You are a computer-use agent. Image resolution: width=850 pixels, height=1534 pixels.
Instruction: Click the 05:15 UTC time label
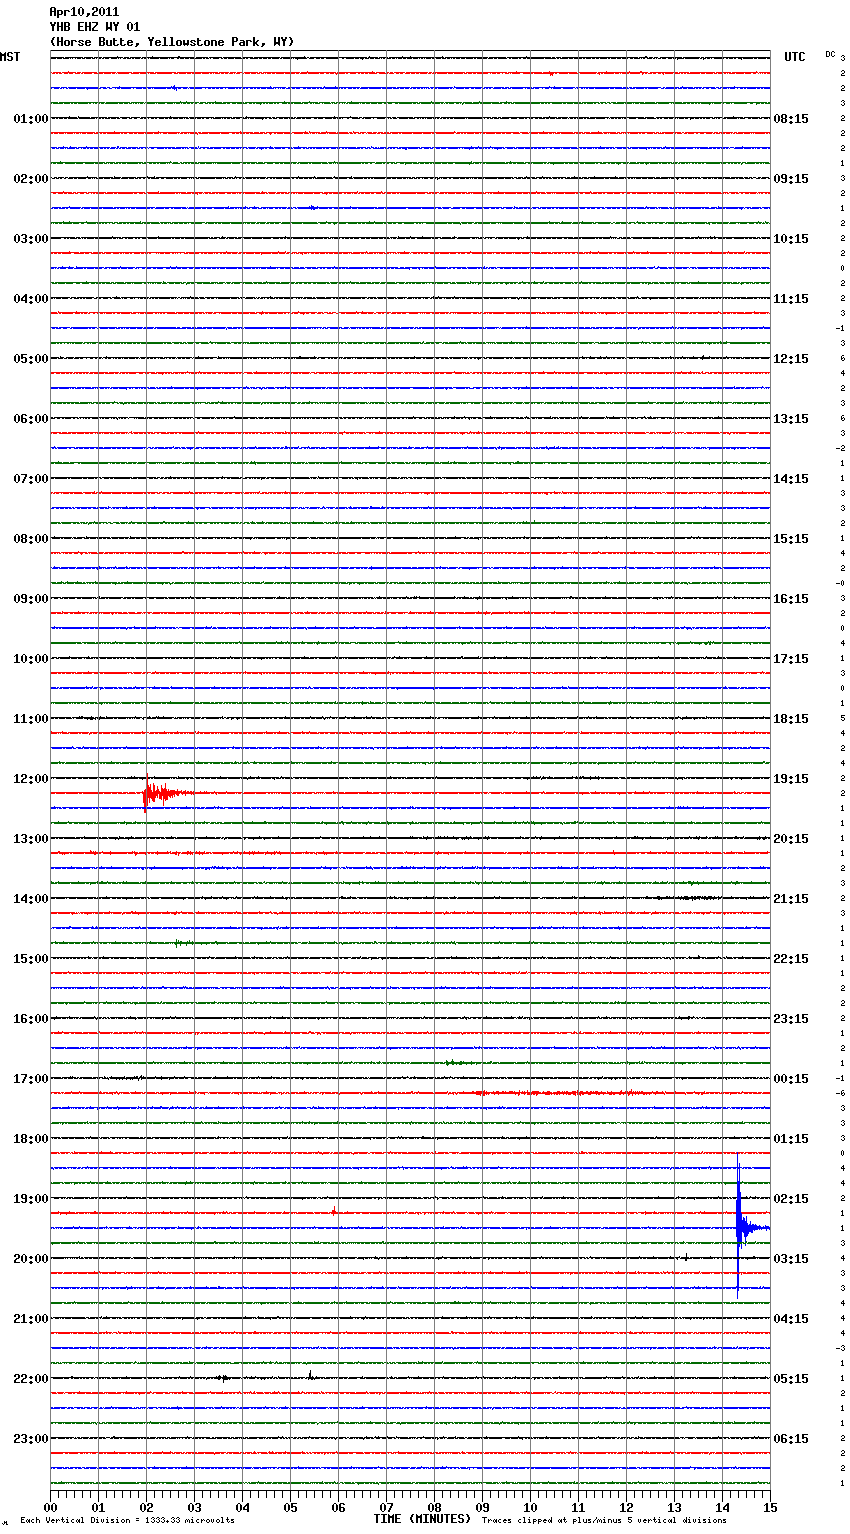point(791,1379)
